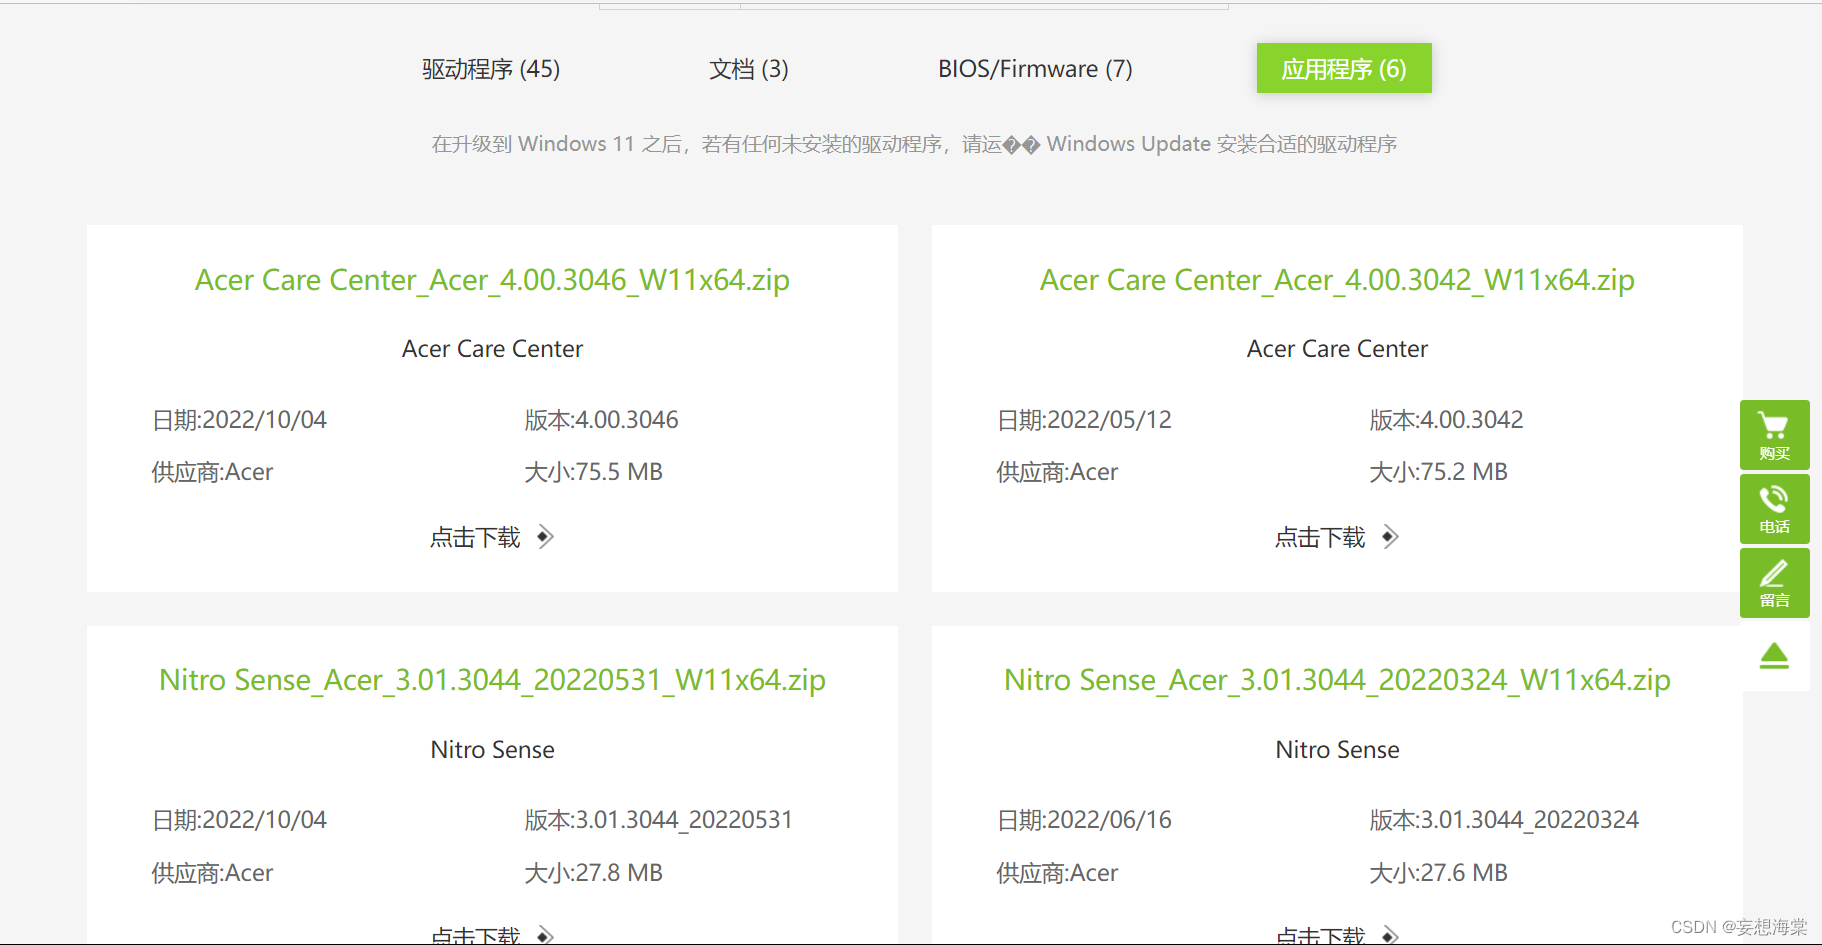Image resolution: width=1822 pixels, height=945 pixels.
Task: Open Nitro Sense_Acer_3.01.3044_20220324_W11x64.zip link
Action: click(1337, 680)
